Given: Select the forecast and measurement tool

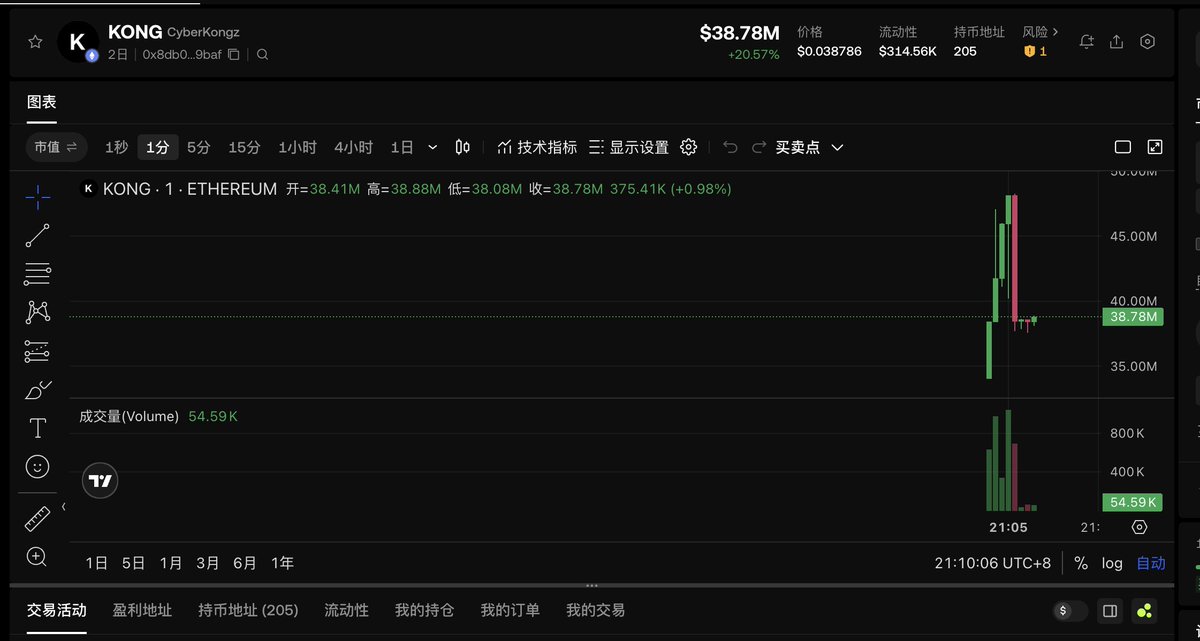Looking at the screenshot, I should pos(37,351).
